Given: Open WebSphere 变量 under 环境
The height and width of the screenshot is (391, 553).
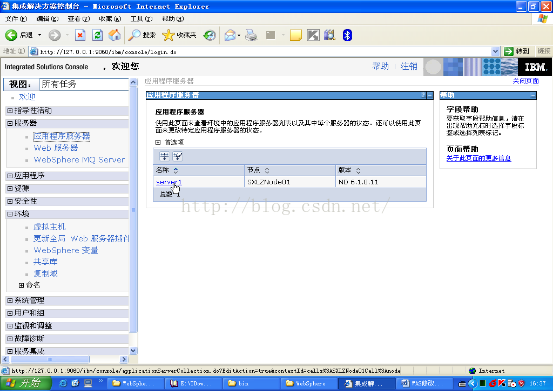Looking at the screenshot, I should (x=66, y=250).
